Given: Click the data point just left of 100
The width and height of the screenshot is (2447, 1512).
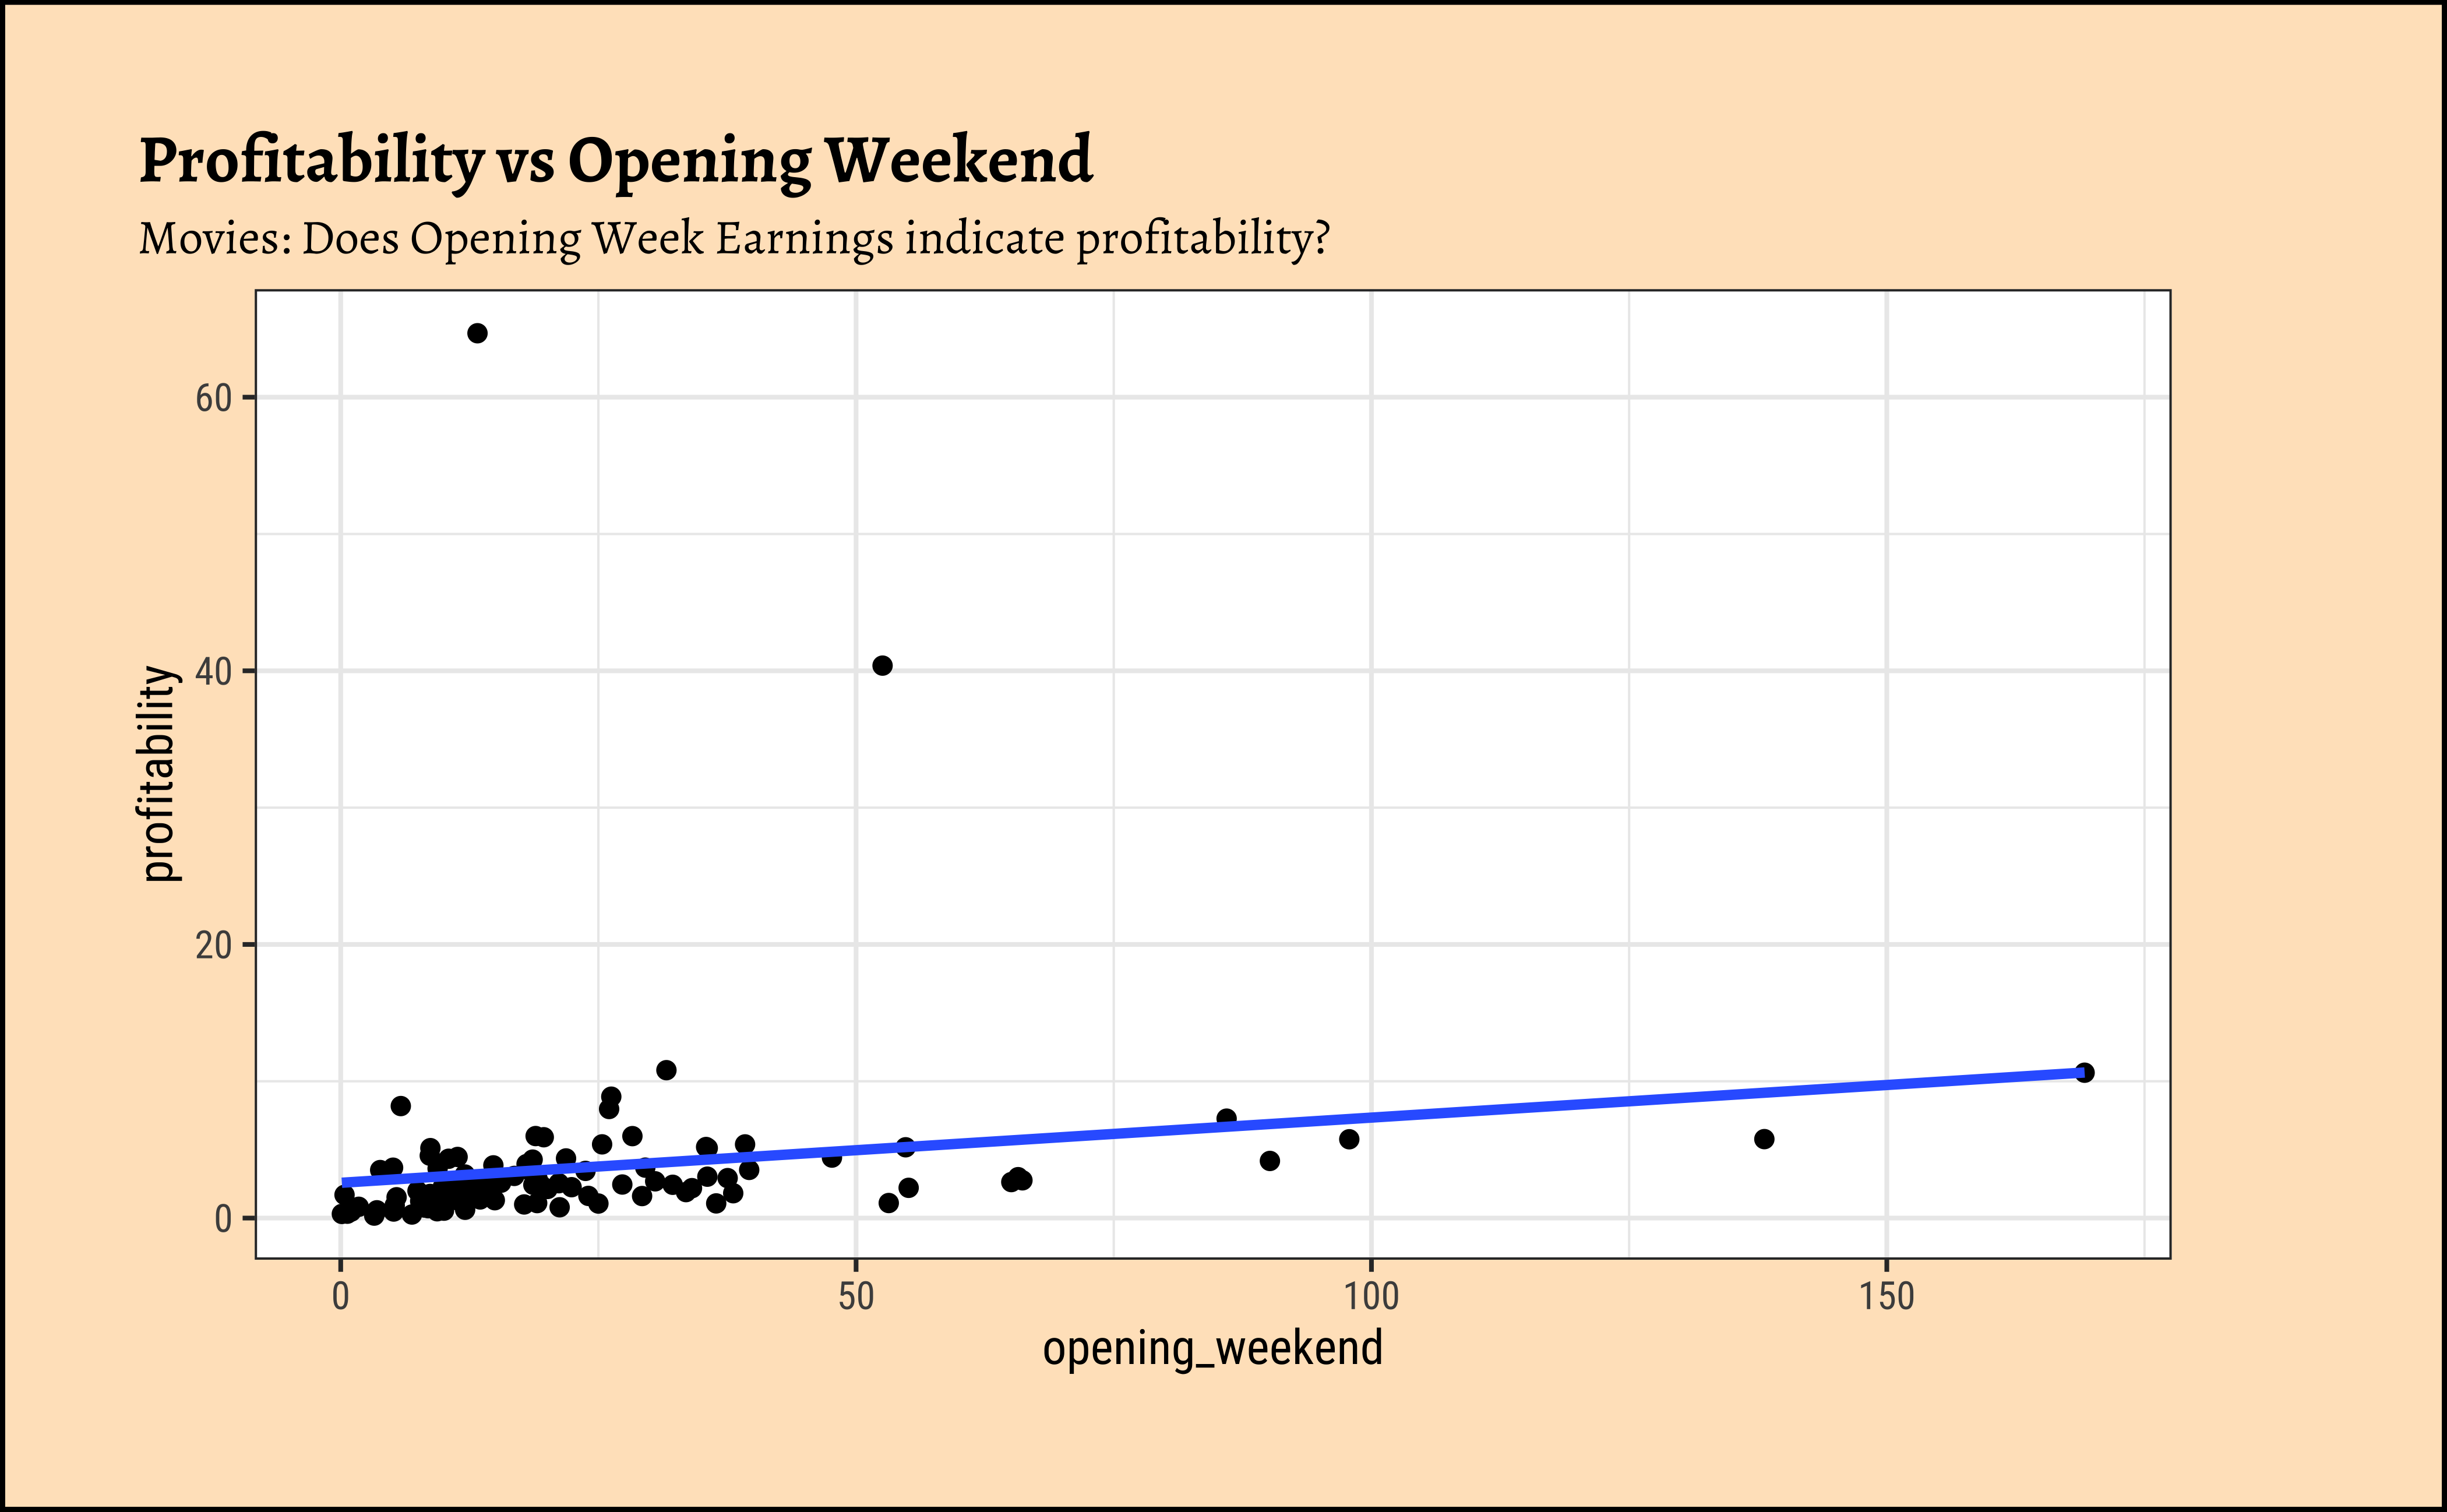Looking at the screenshot, I should [x=1349, y=1139].
